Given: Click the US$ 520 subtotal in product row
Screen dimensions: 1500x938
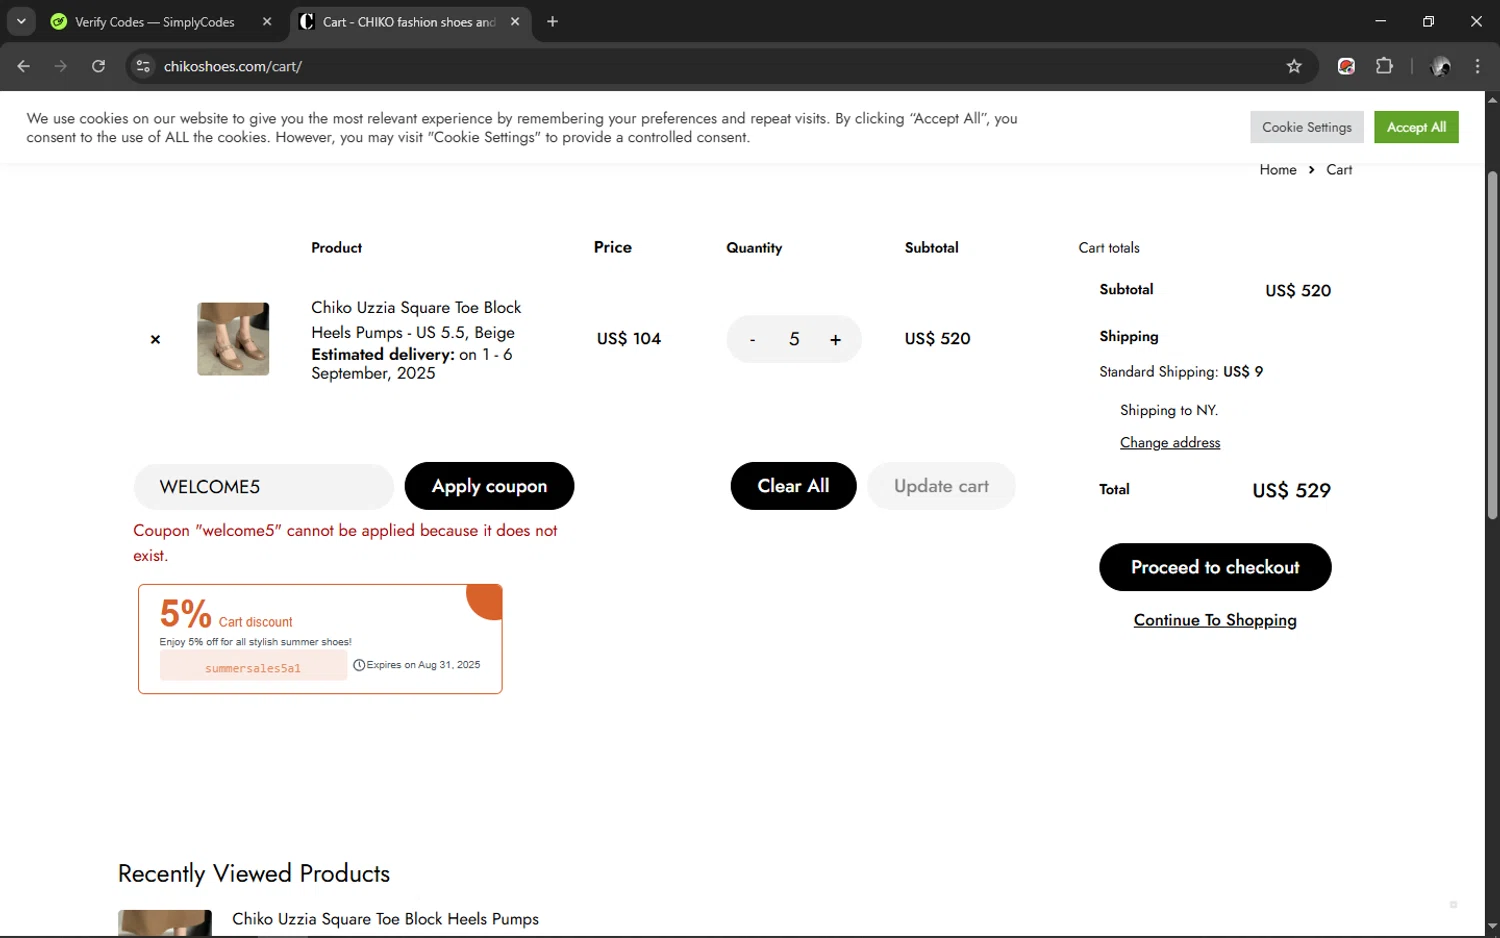Looking at the screenshot, I should tap(937, 339).
